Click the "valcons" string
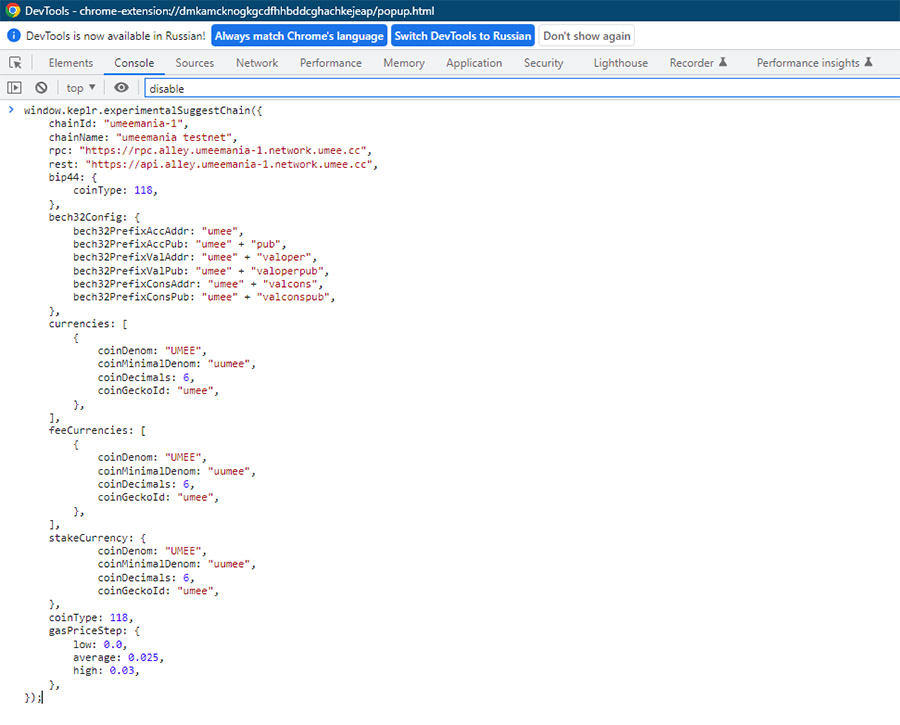The image size is (900, 725). pos(290,284)
